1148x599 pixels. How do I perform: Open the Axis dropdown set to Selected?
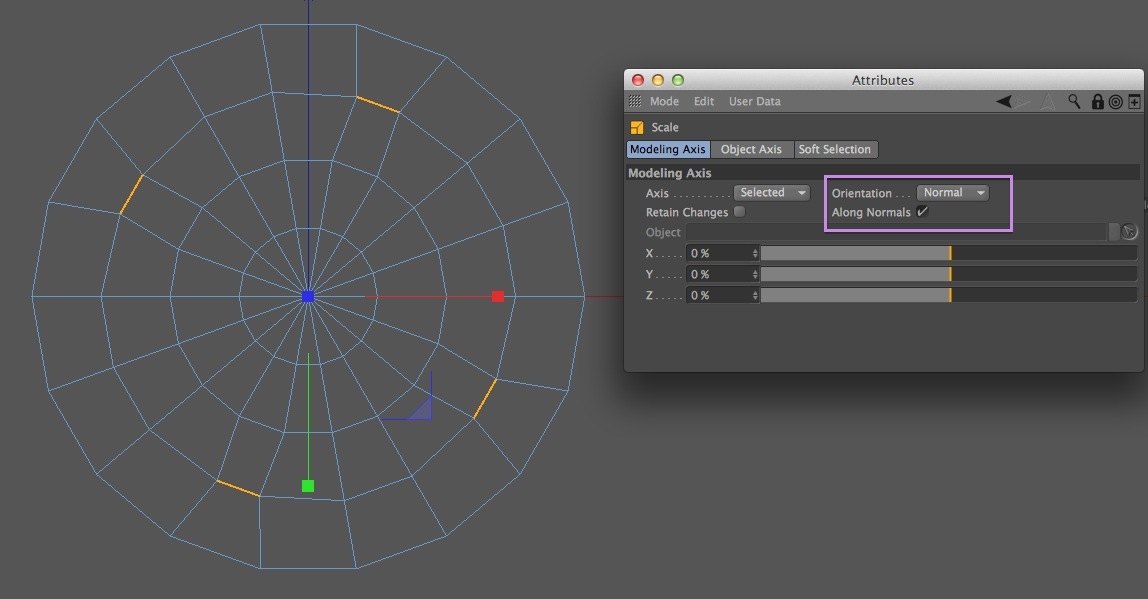(x=772, y=192)
